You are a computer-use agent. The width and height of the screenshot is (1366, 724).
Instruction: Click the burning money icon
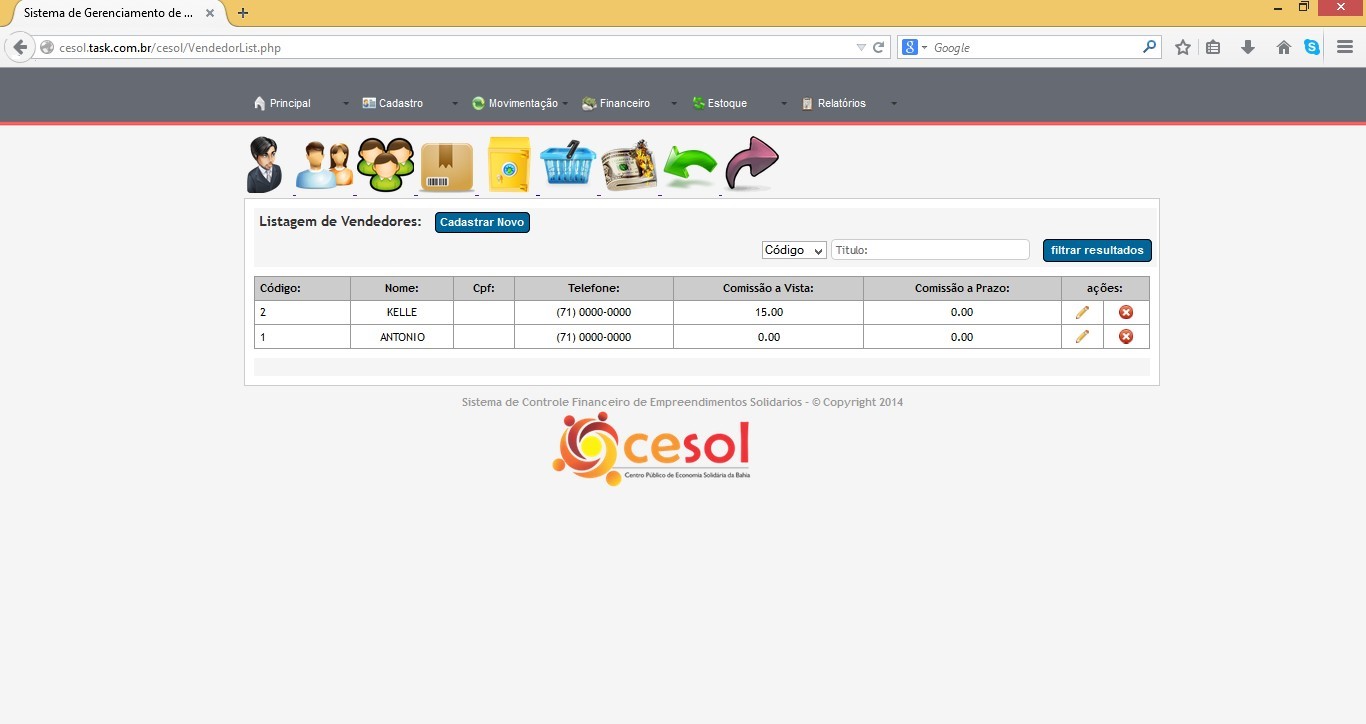pos(629,165)
